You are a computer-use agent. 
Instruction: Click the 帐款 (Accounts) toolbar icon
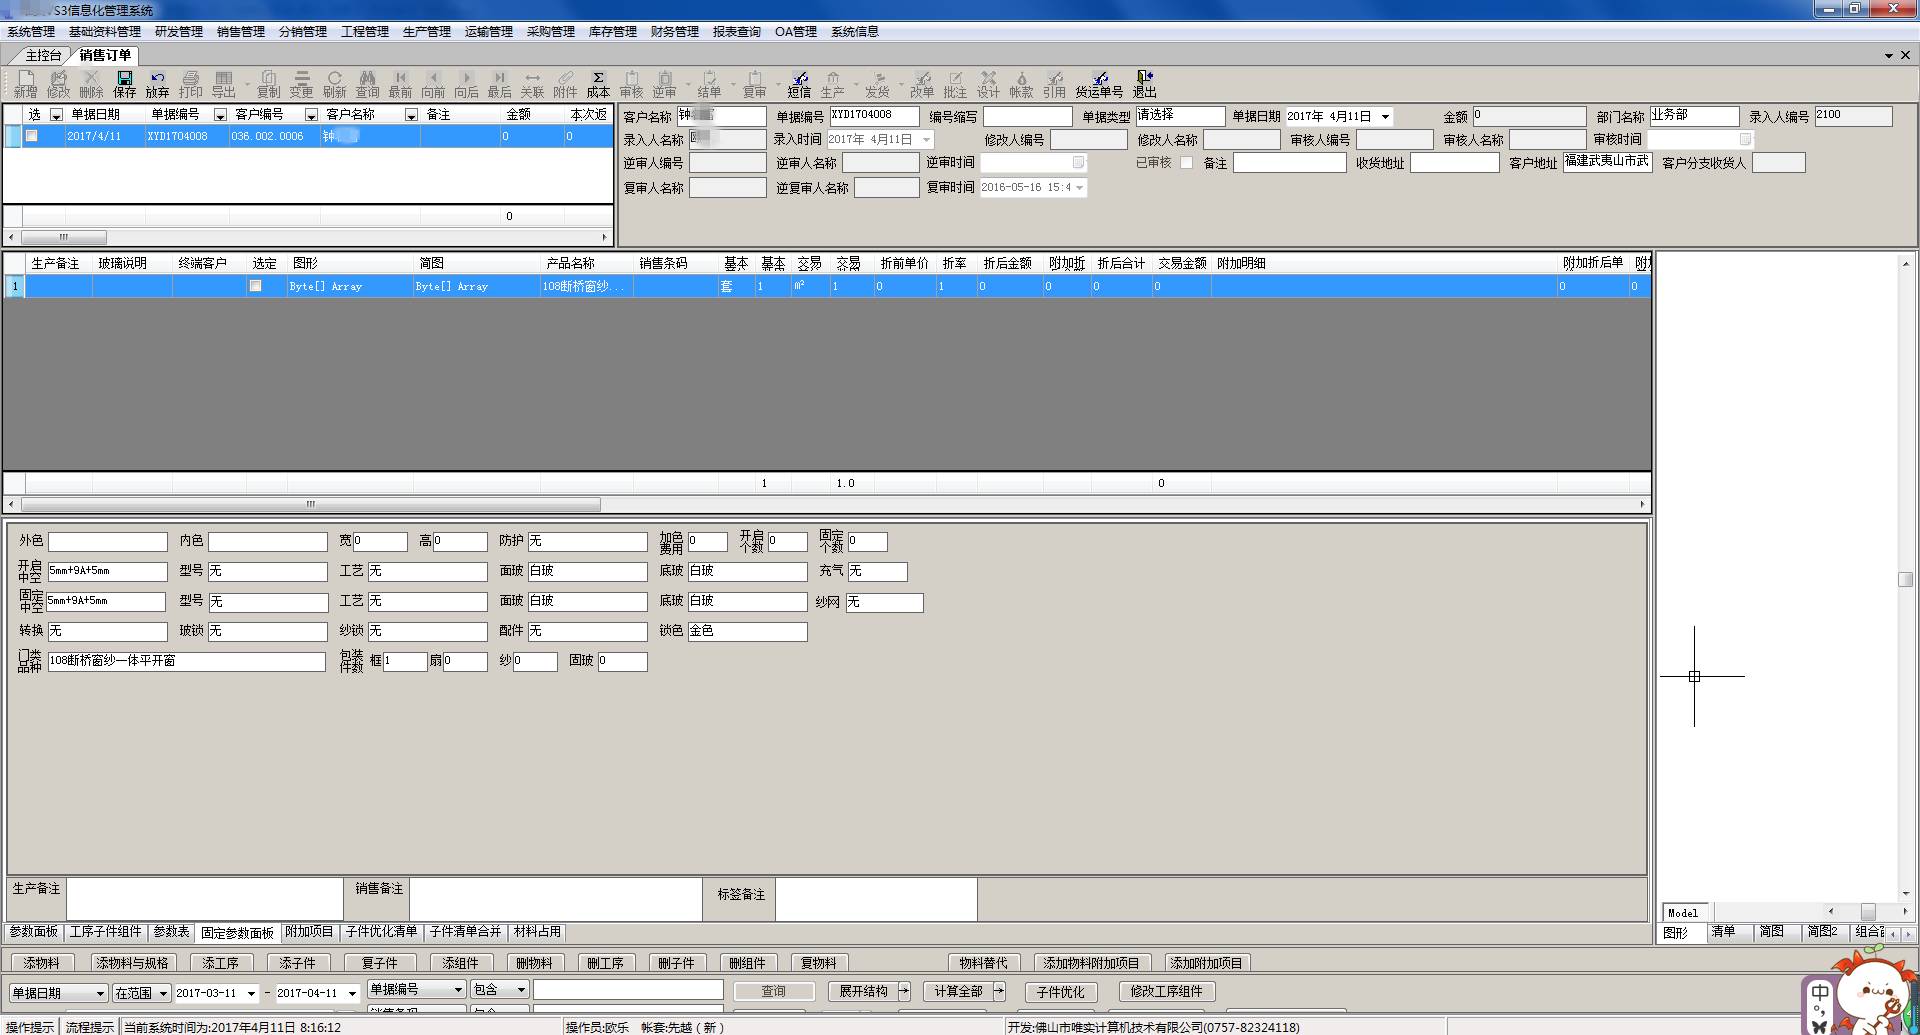(1021, 84)
